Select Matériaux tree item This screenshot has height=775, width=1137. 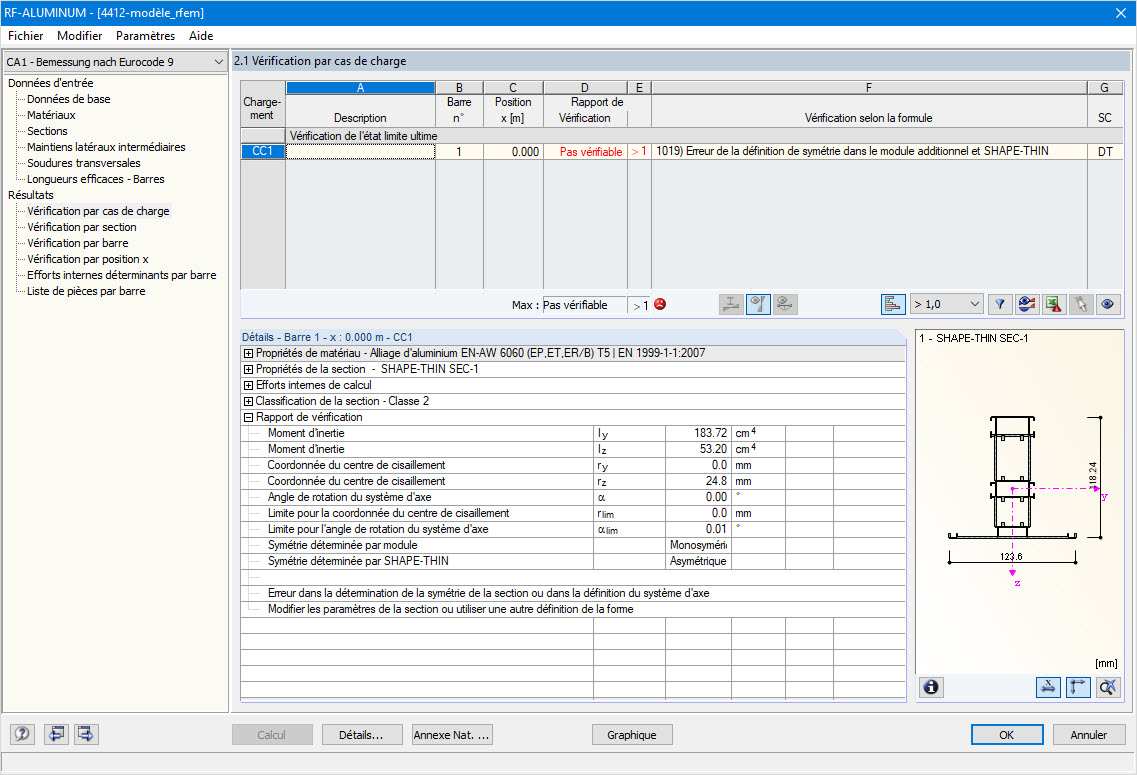click(51, 115)
